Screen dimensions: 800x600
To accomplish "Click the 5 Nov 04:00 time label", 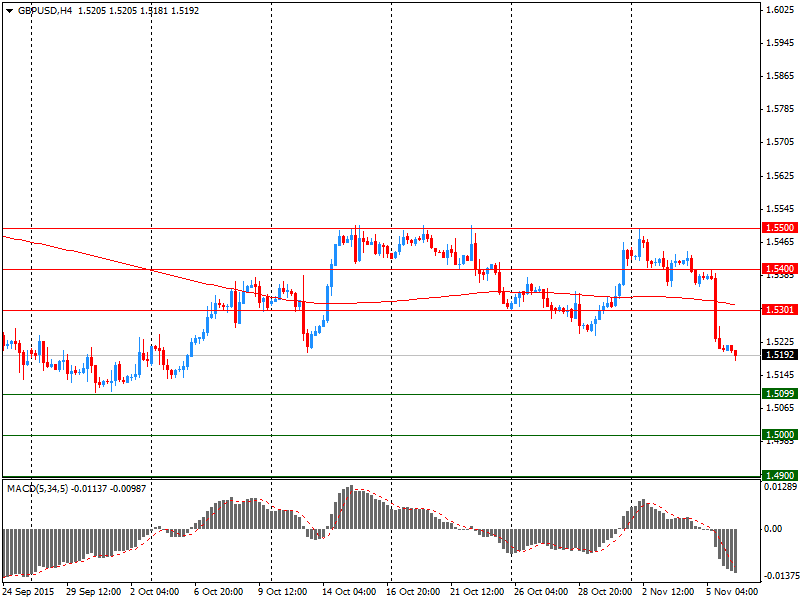I will (x=732, y=592).
